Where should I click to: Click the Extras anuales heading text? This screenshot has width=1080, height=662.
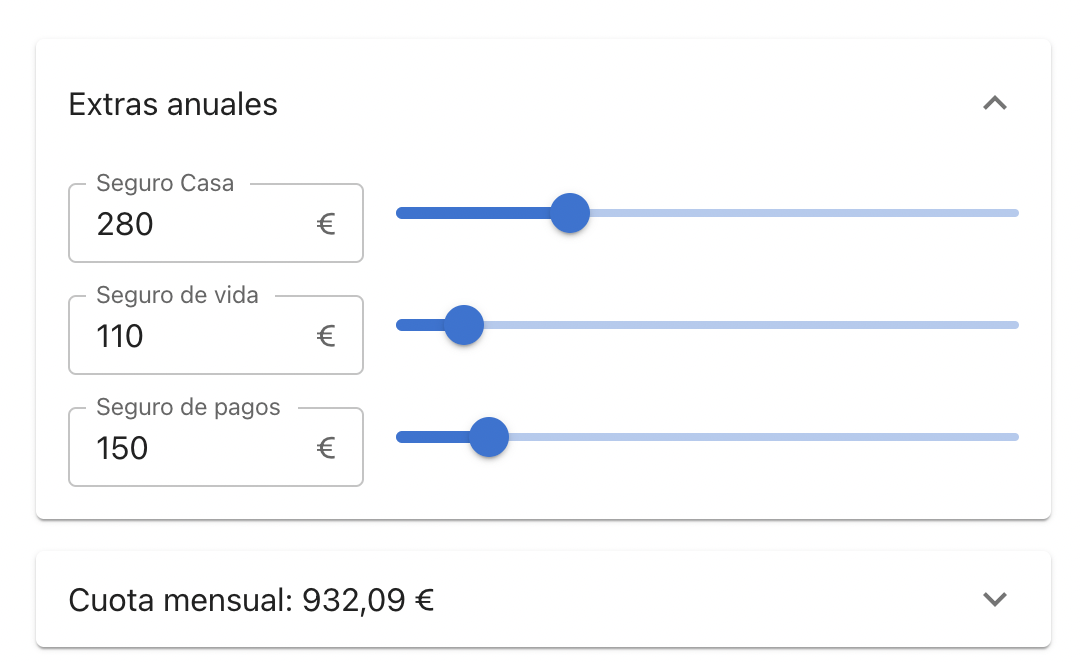(173, 103)
